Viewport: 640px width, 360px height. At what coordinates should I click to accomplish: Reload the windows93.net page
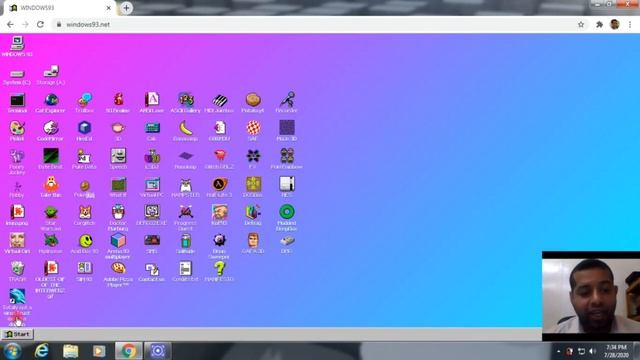(40, 24)
